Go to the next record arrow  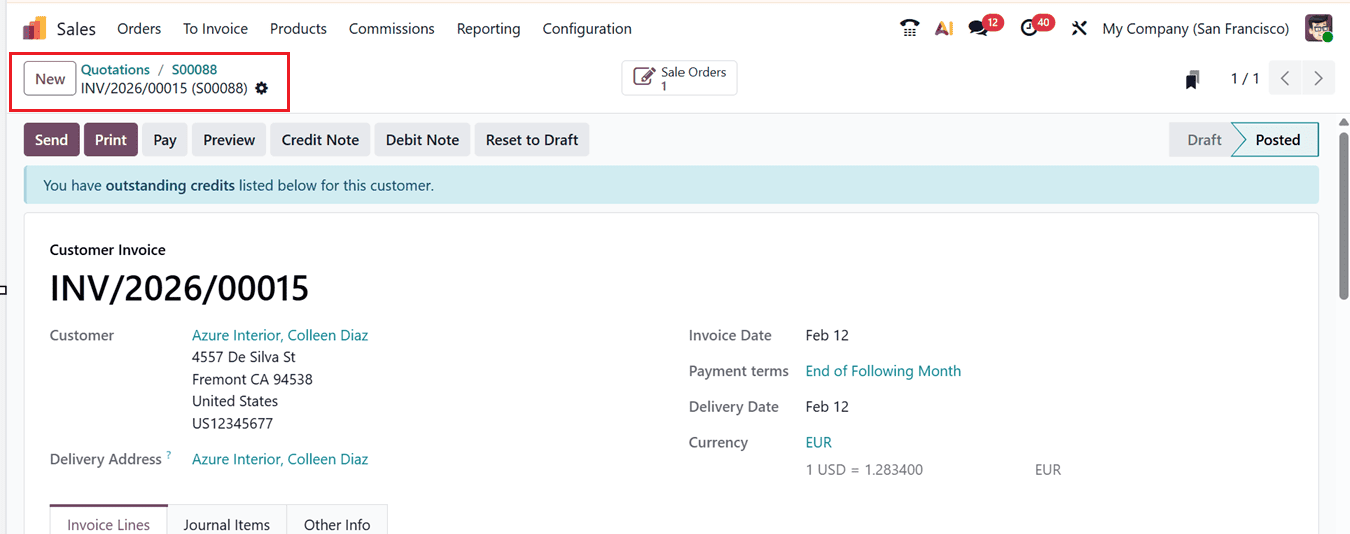pyautogui.click(x=1318, y=78)
